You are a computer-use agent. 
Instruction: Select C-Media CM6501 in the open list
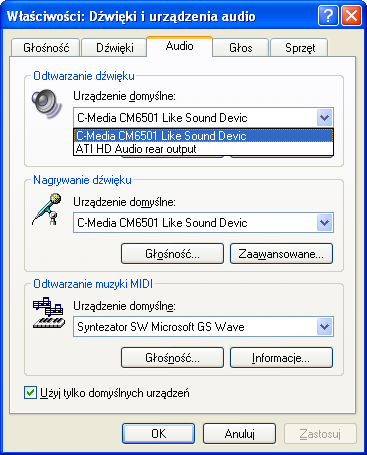click(203, 136)
